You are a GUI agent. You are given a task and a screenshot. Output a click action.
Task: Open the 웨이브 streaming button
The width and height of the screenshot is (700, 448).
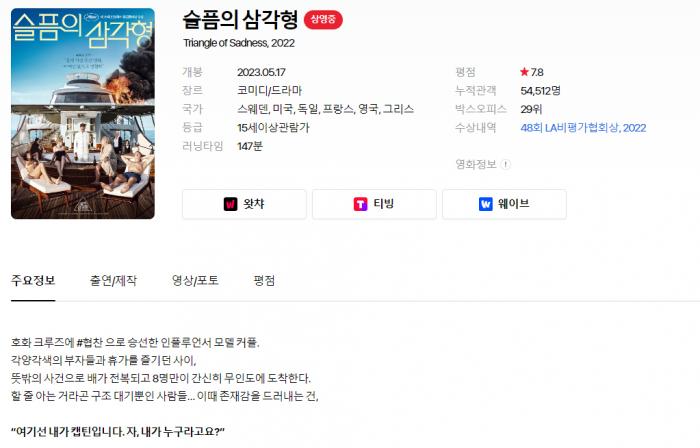pos(504,204)
